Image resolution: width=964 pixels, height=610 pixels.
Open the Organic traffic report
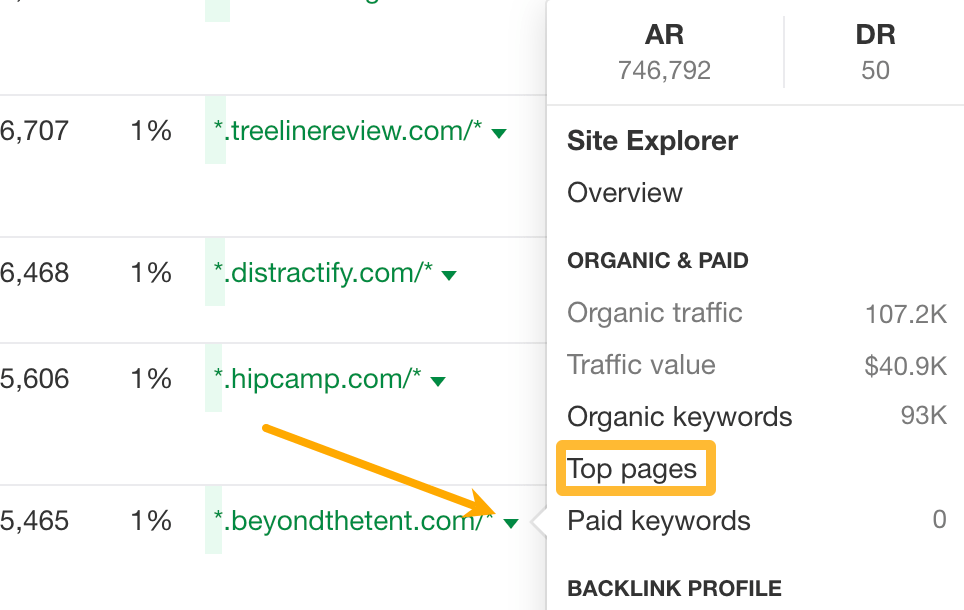point(654,312)
